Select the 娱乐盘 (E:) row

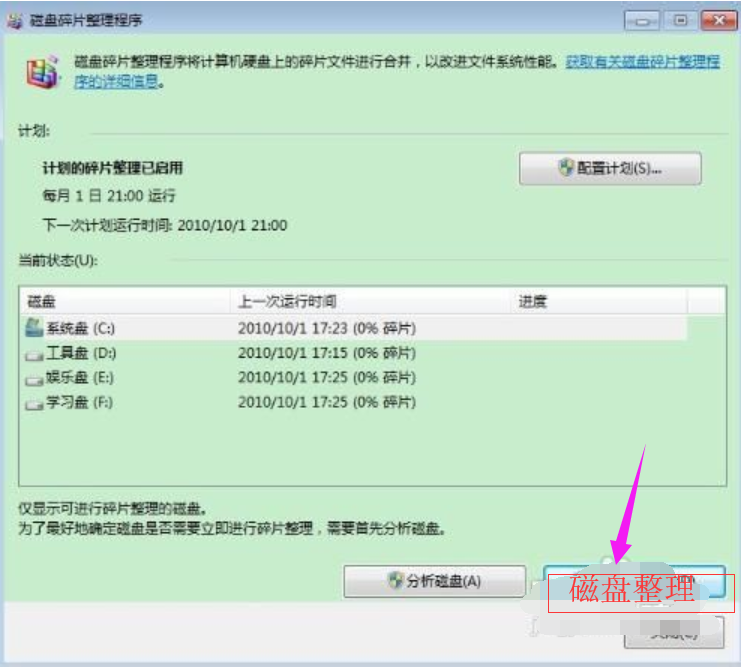tap(353, 378)
